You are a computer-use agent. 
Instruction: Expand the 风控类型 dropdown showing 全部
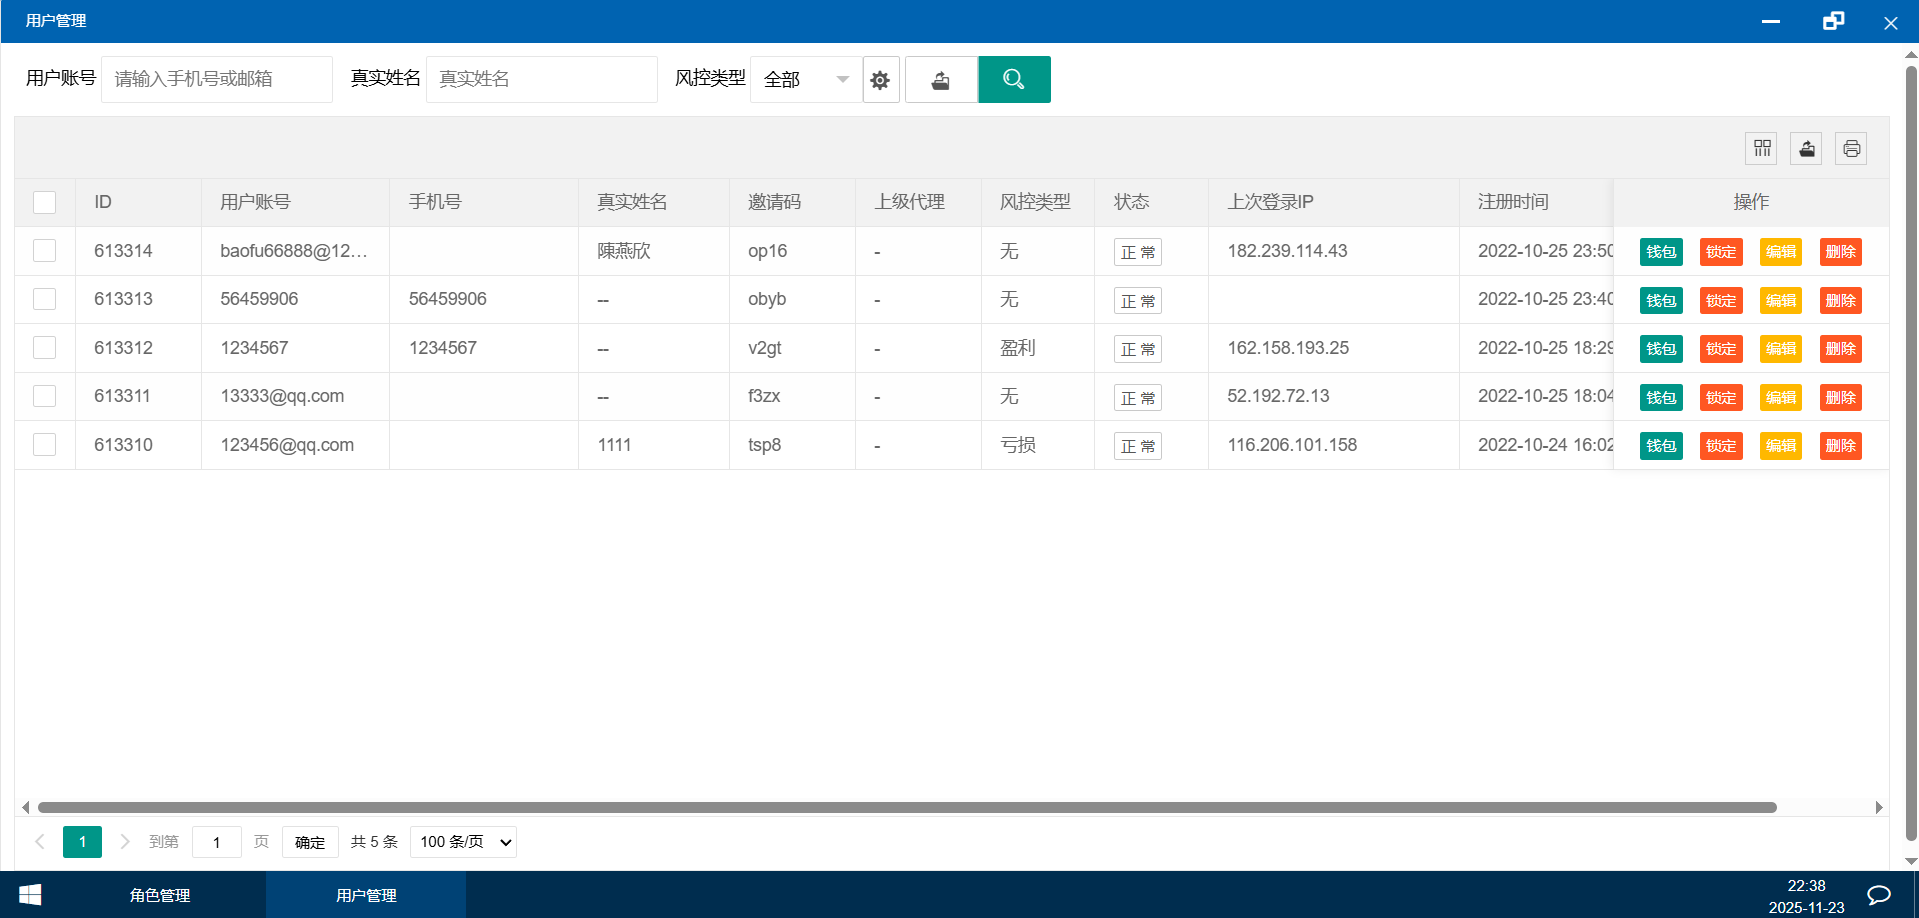point(806,80)
